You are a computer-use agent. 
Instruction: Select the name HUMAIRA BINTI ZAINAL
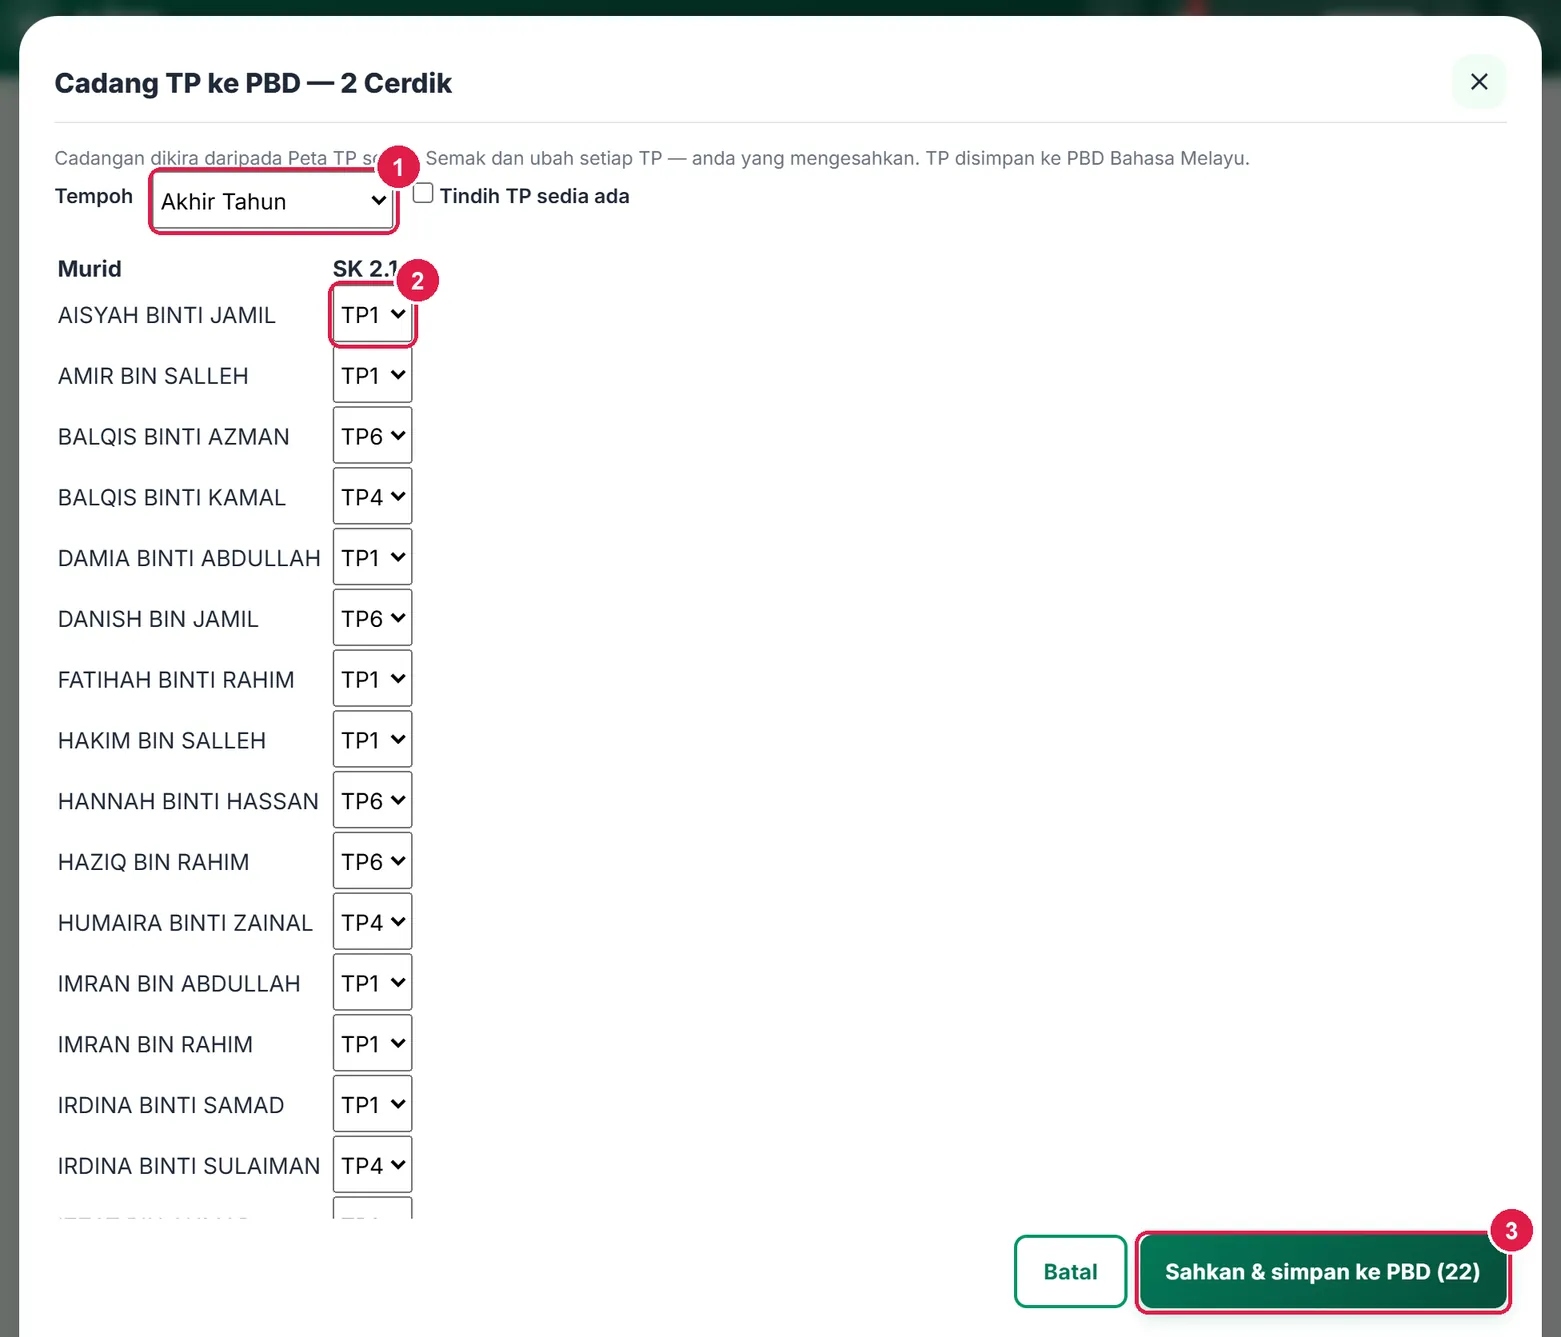pyautogui.click(x=185, y=923)
